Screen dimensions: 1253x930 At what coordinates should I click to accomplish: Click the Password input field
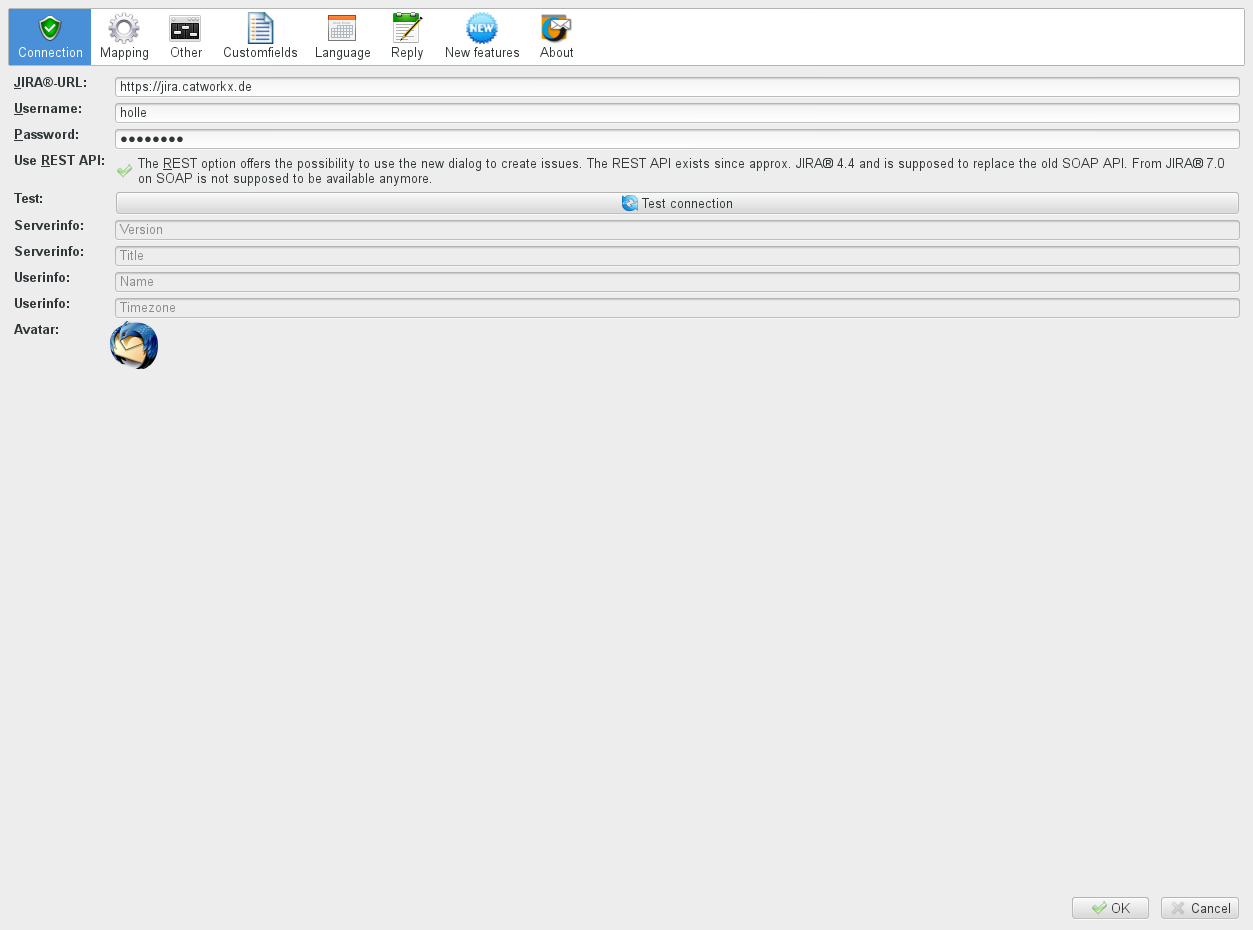click(677, 139)
